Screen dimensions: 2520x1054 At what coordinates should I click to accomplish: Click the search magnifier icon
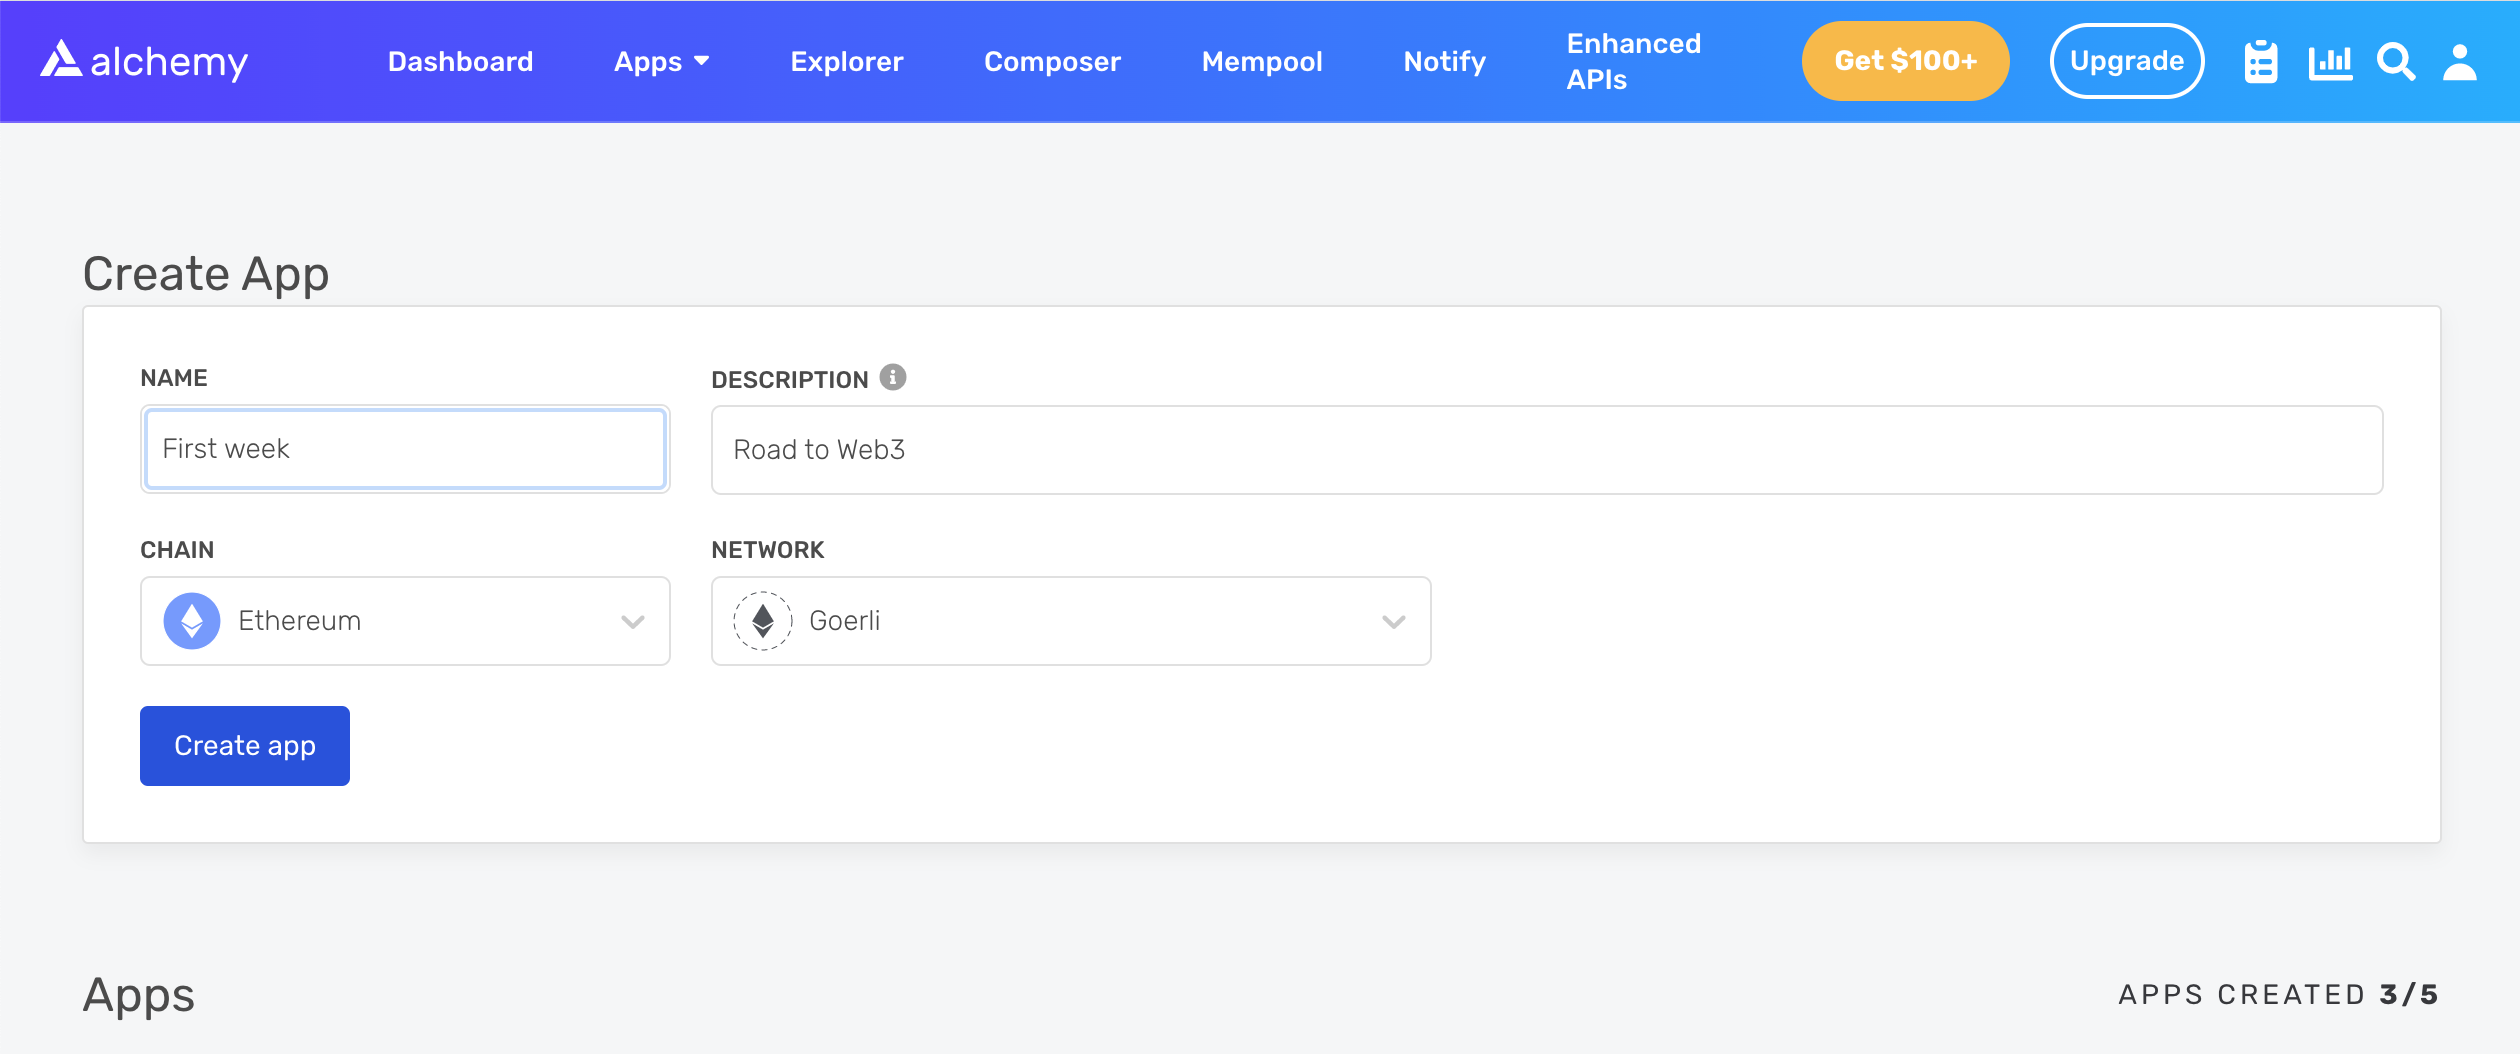tap(2396, 62)
